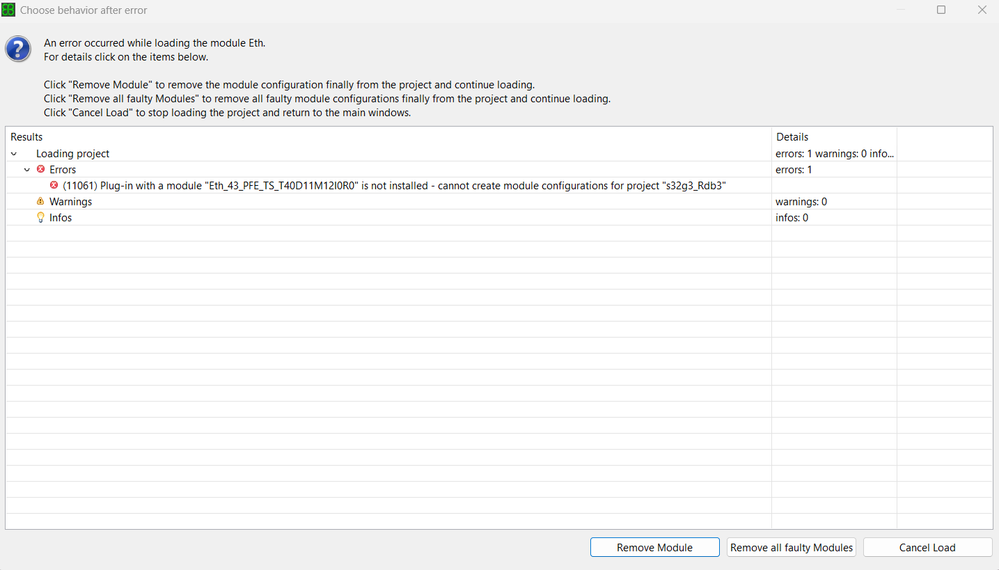This screenshot has width=999, height=570.
Task: Click the red error icon beside Errors
Action: [41, 170]
